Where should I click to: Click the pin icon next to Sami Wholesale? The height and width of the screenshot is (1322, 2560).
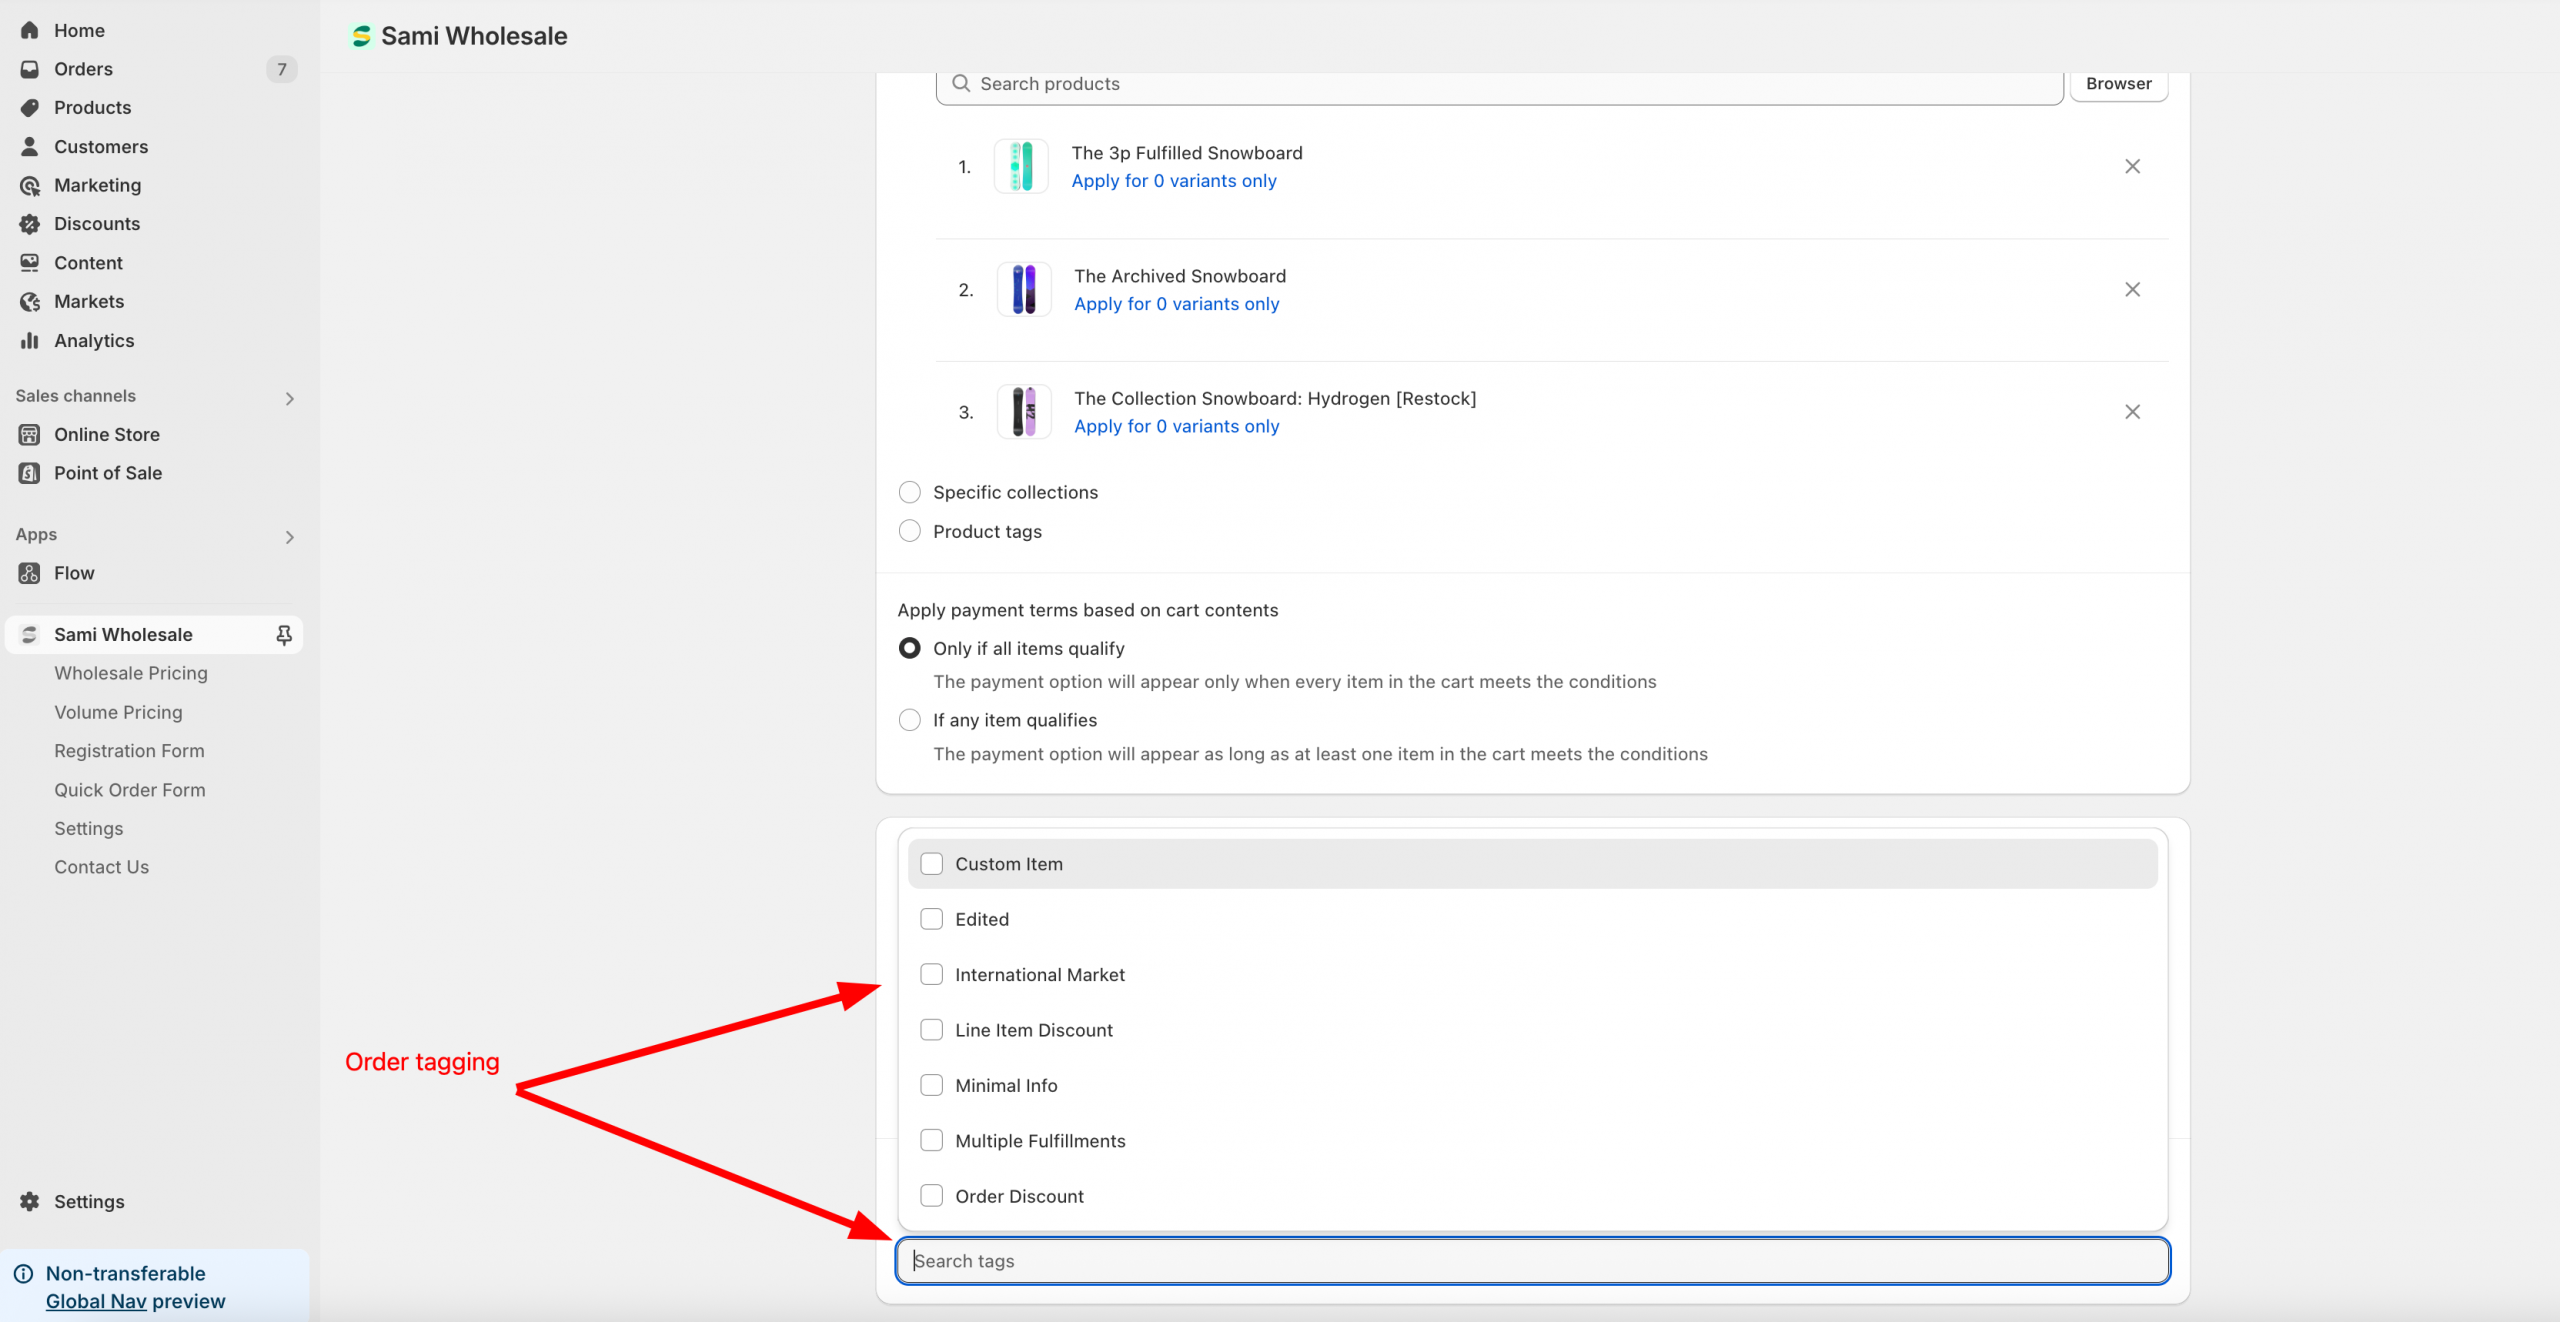[284, 635]
